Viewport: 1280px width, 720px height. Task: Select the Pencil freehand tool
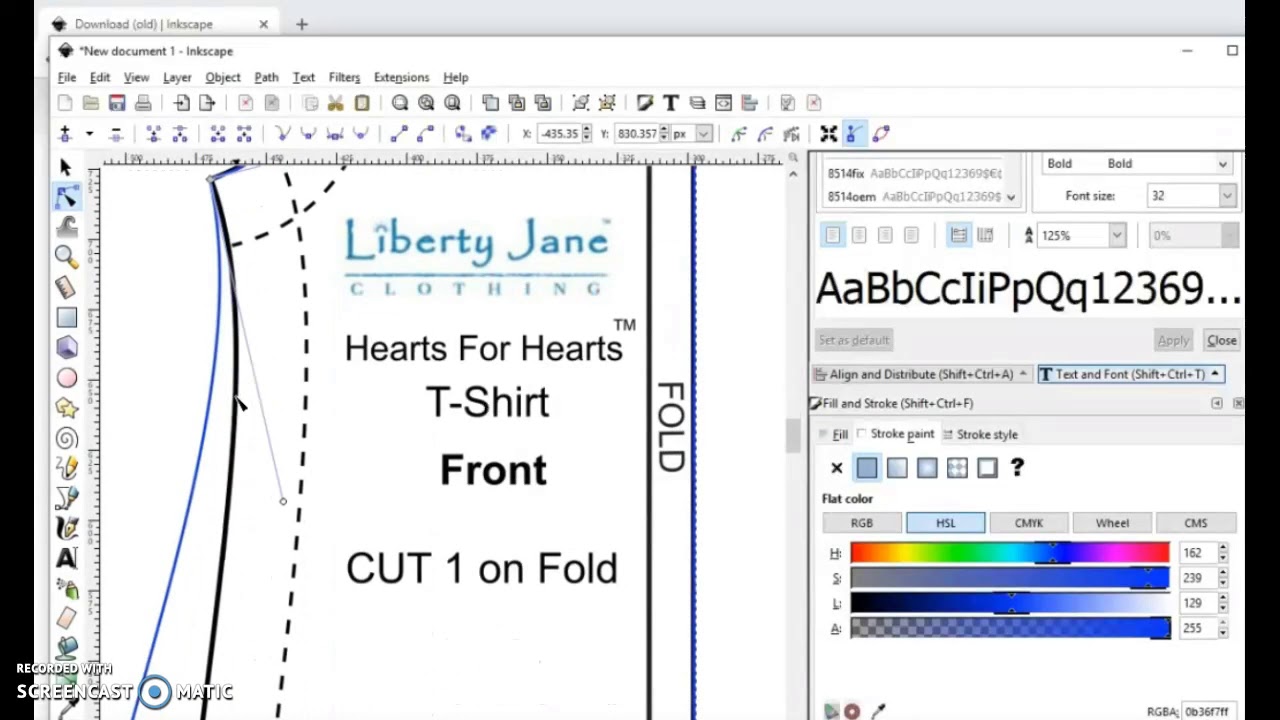point(66,468)
